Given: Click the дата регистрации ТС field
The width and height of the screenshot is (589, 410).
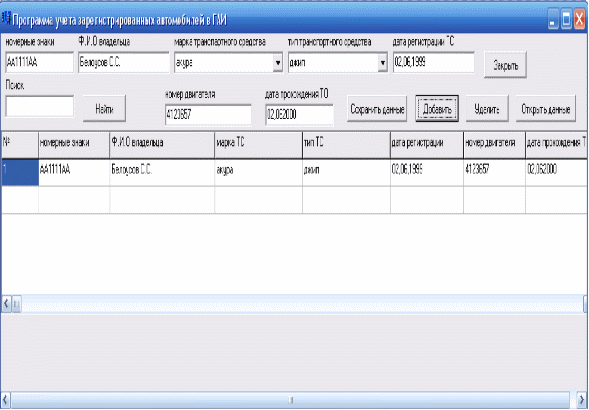Looking at the screenshot, I should [433, 62].
